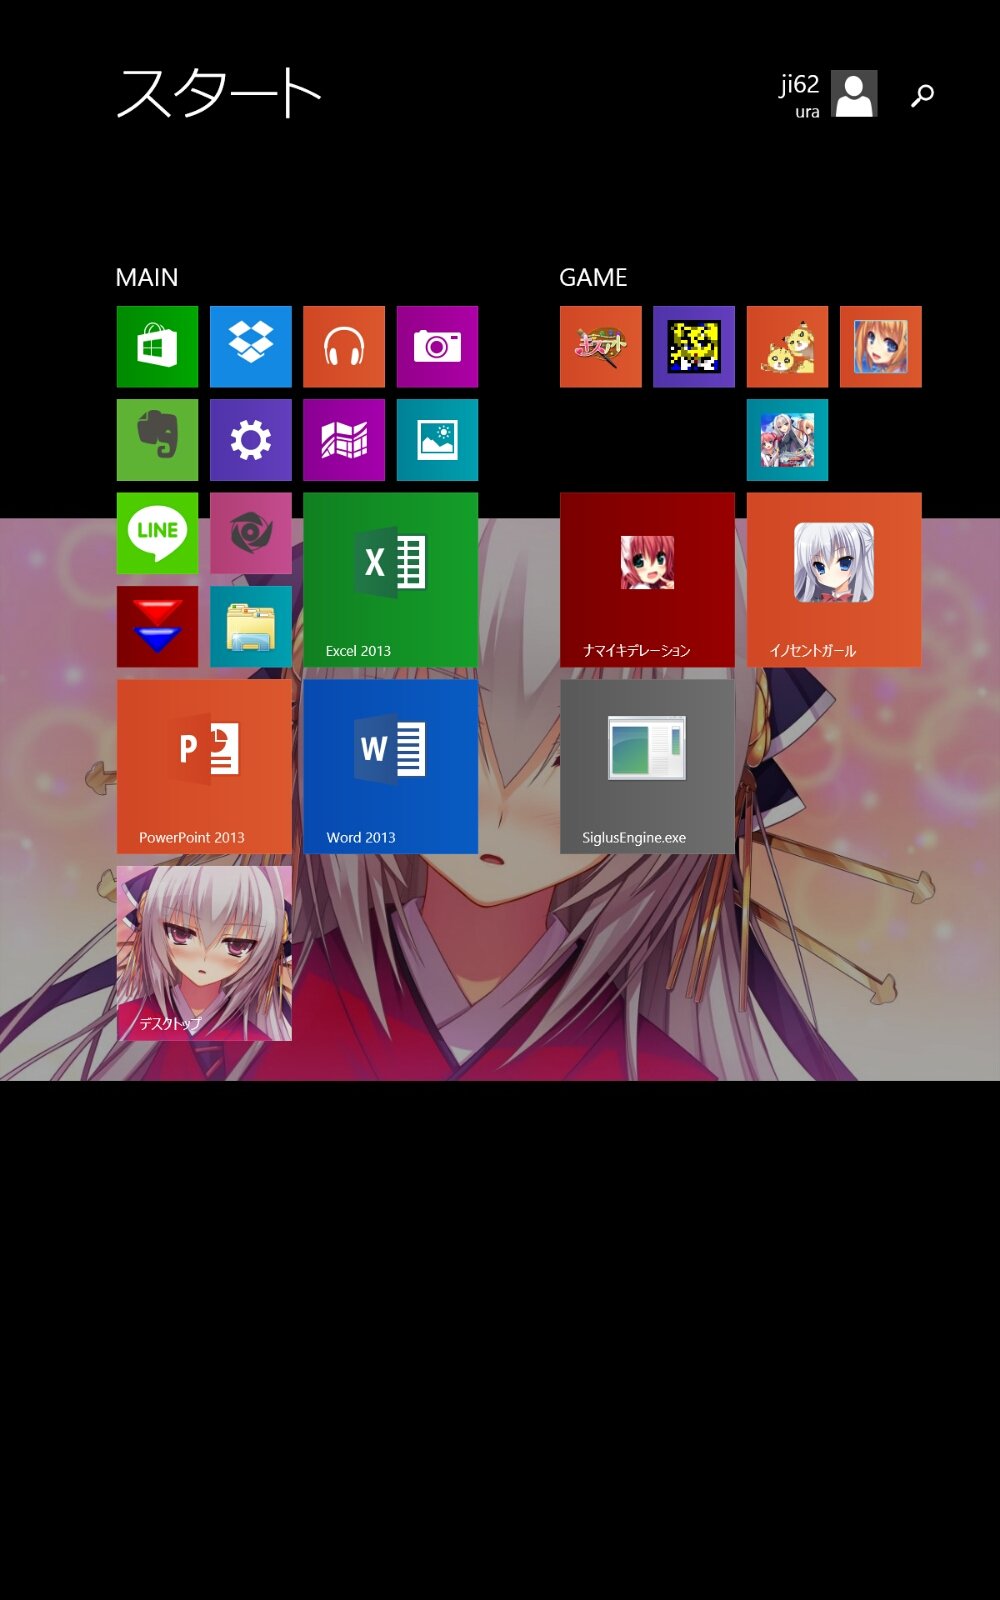The width and height of the screenshot is (1000, 1600).
Task: Open the Camera tile
Action: [x=437, y=347]
